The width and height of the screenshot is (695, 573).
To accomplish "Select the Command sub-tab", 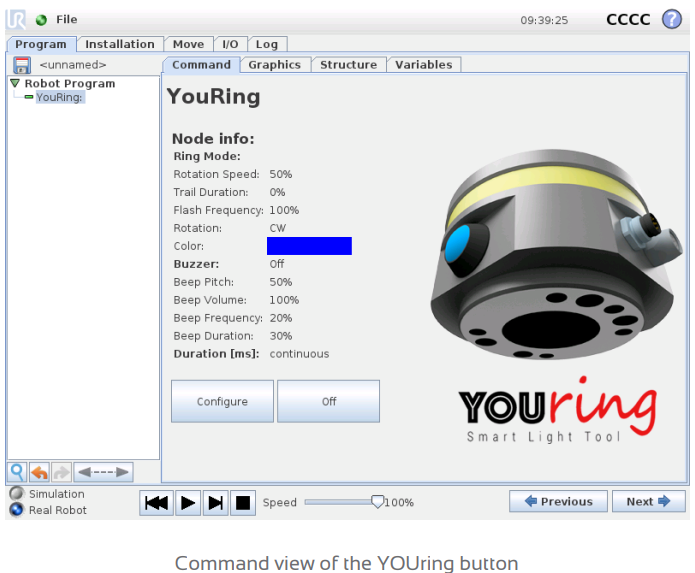I will click(201, 65).
